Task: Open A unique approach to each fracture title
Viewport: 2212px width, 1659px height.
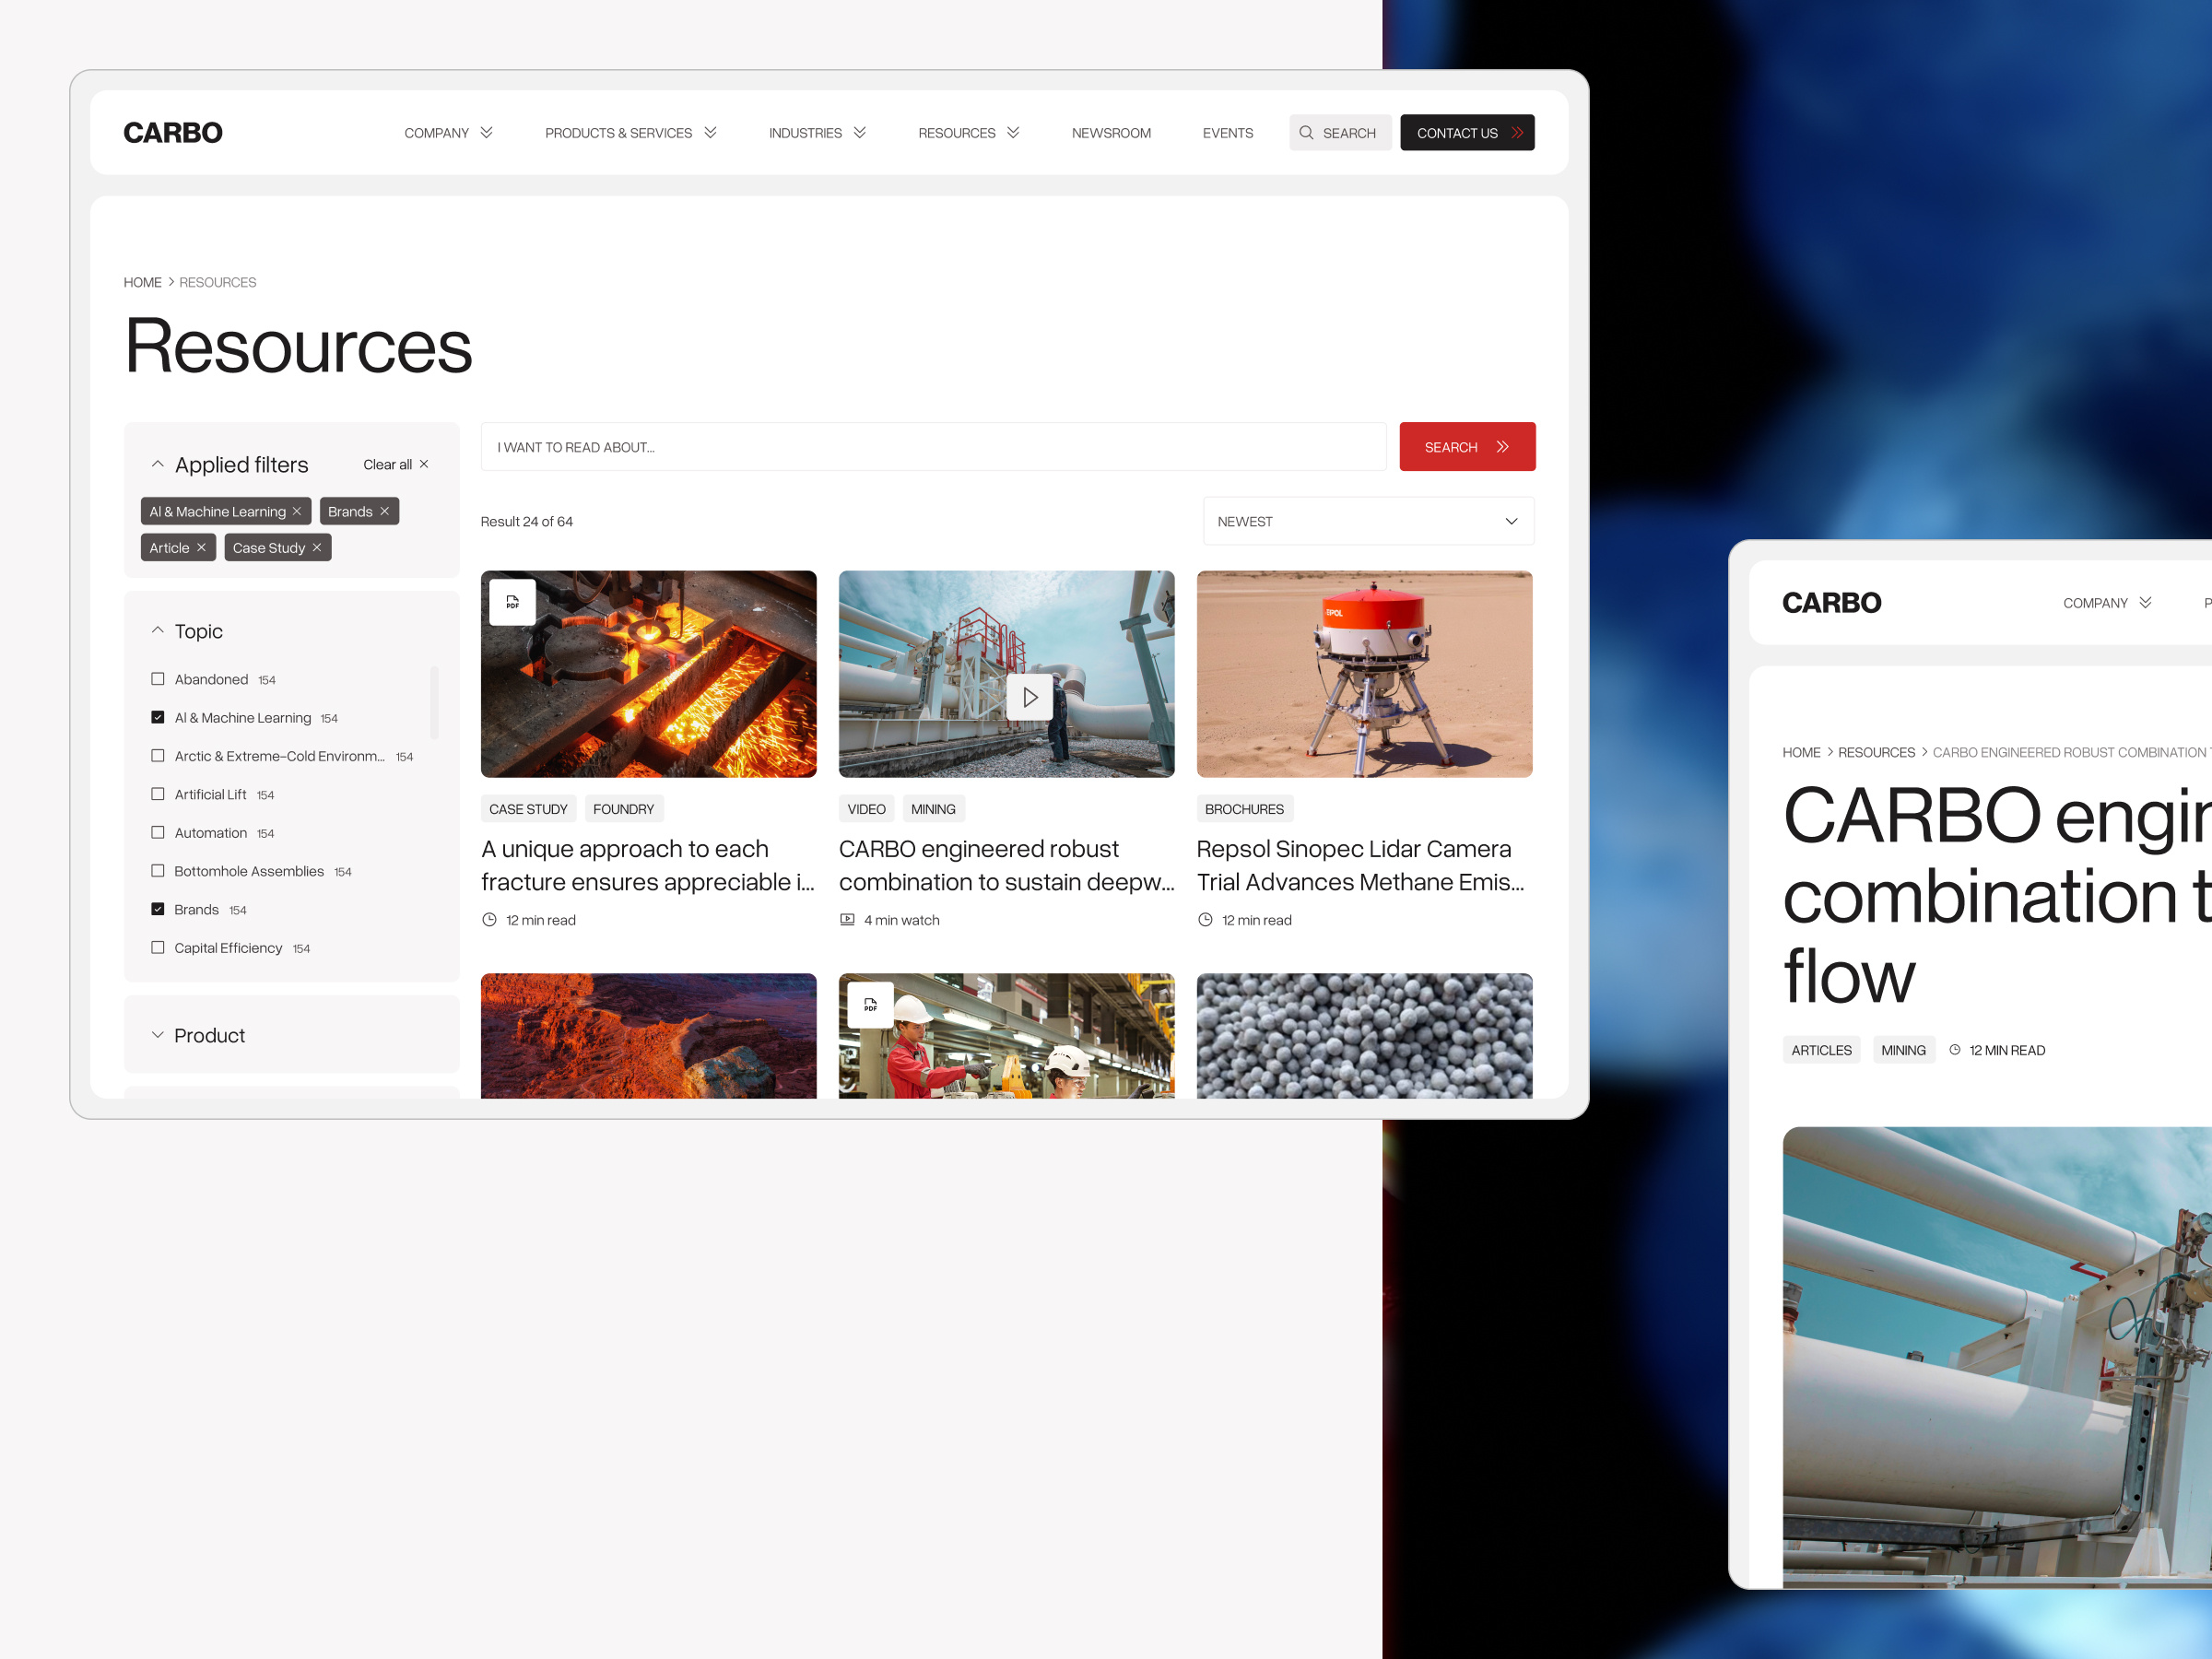Action: 648,865
